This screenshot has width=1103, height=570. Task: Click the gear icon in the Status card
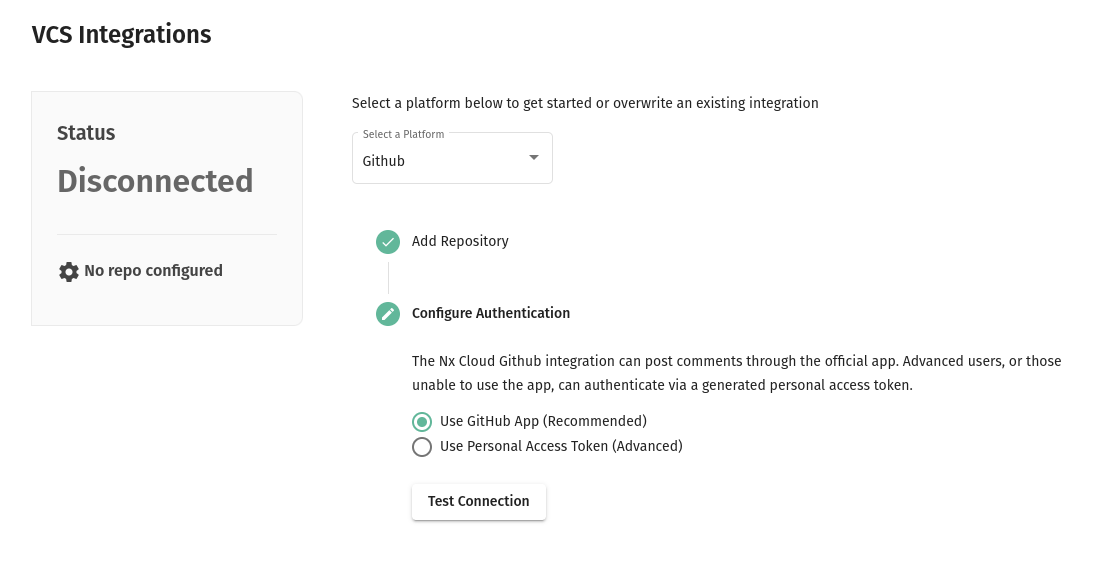tap(69, 271)
